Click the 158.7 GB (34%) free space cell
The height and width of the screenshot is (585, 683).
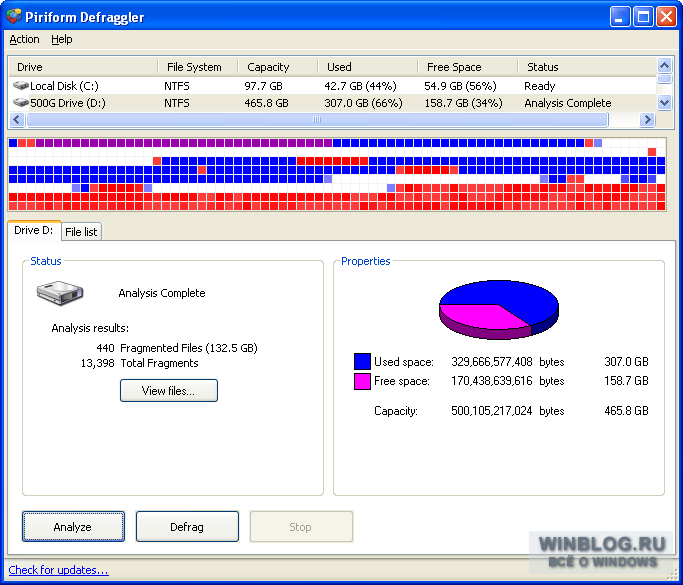(x=463, y=103)
